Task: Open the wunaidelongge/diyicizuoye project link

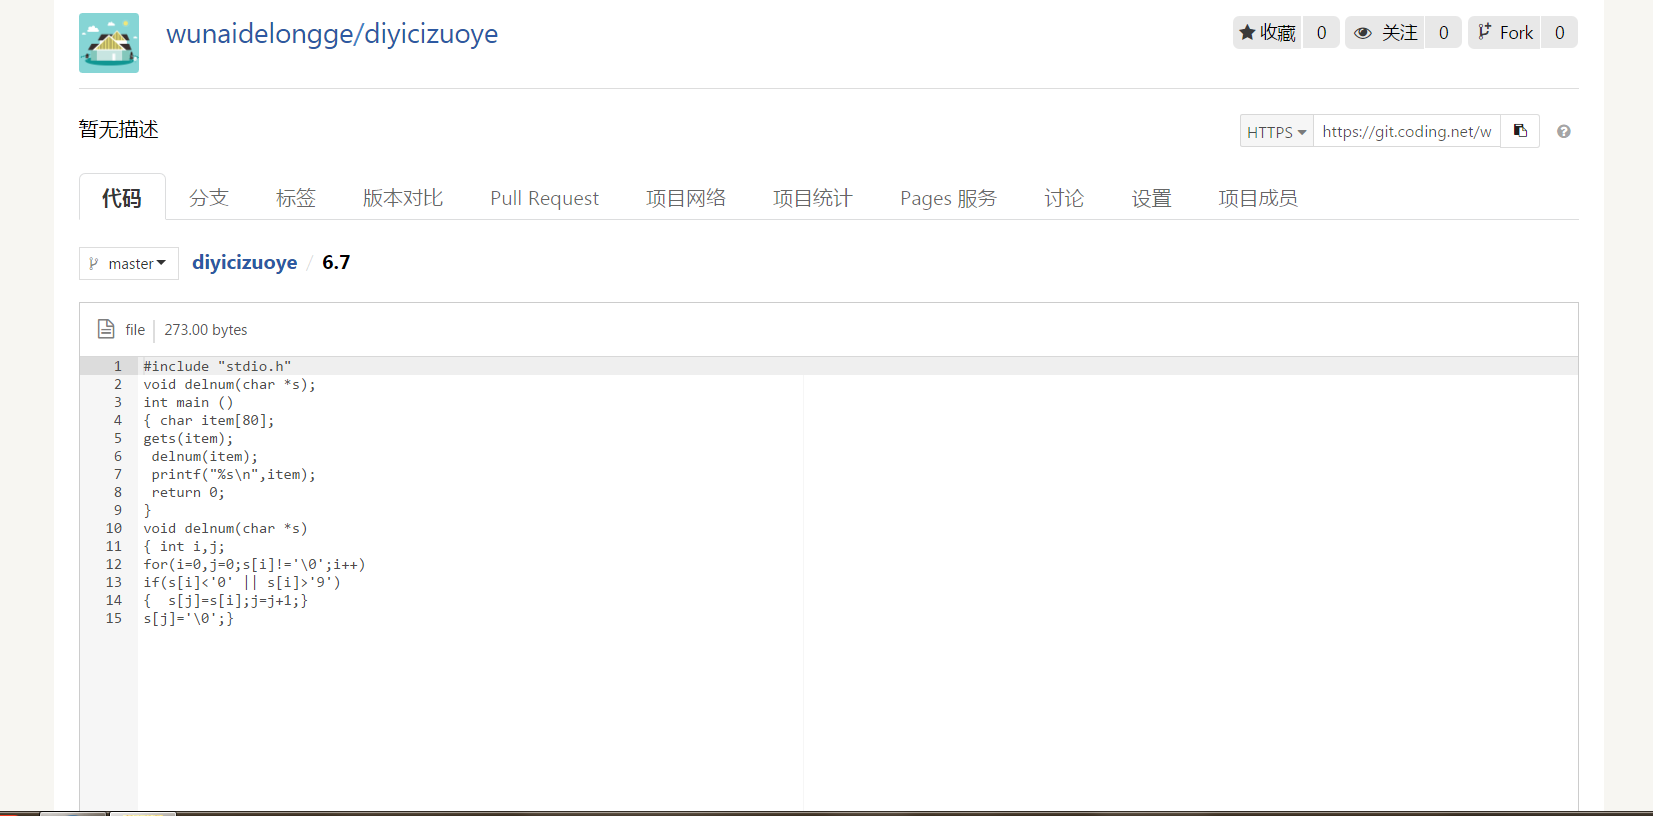Action: point(332,34)
